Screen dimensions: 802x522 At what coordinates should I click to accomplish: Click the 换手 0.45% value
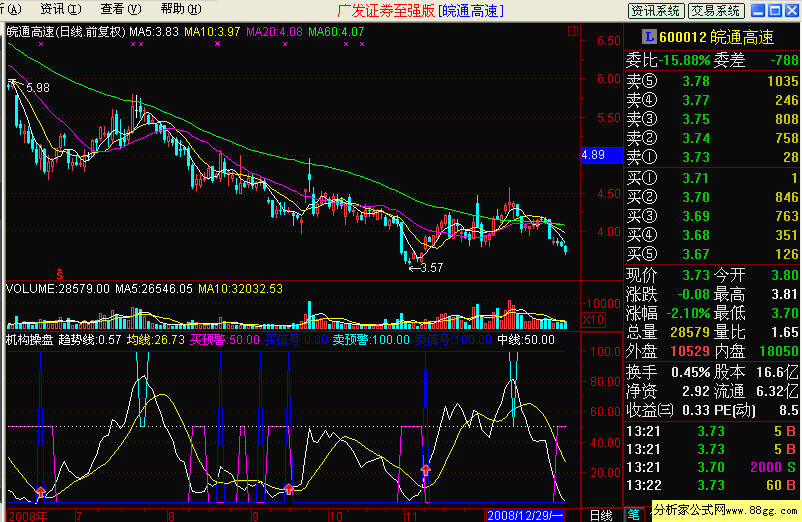pos(690,372)
